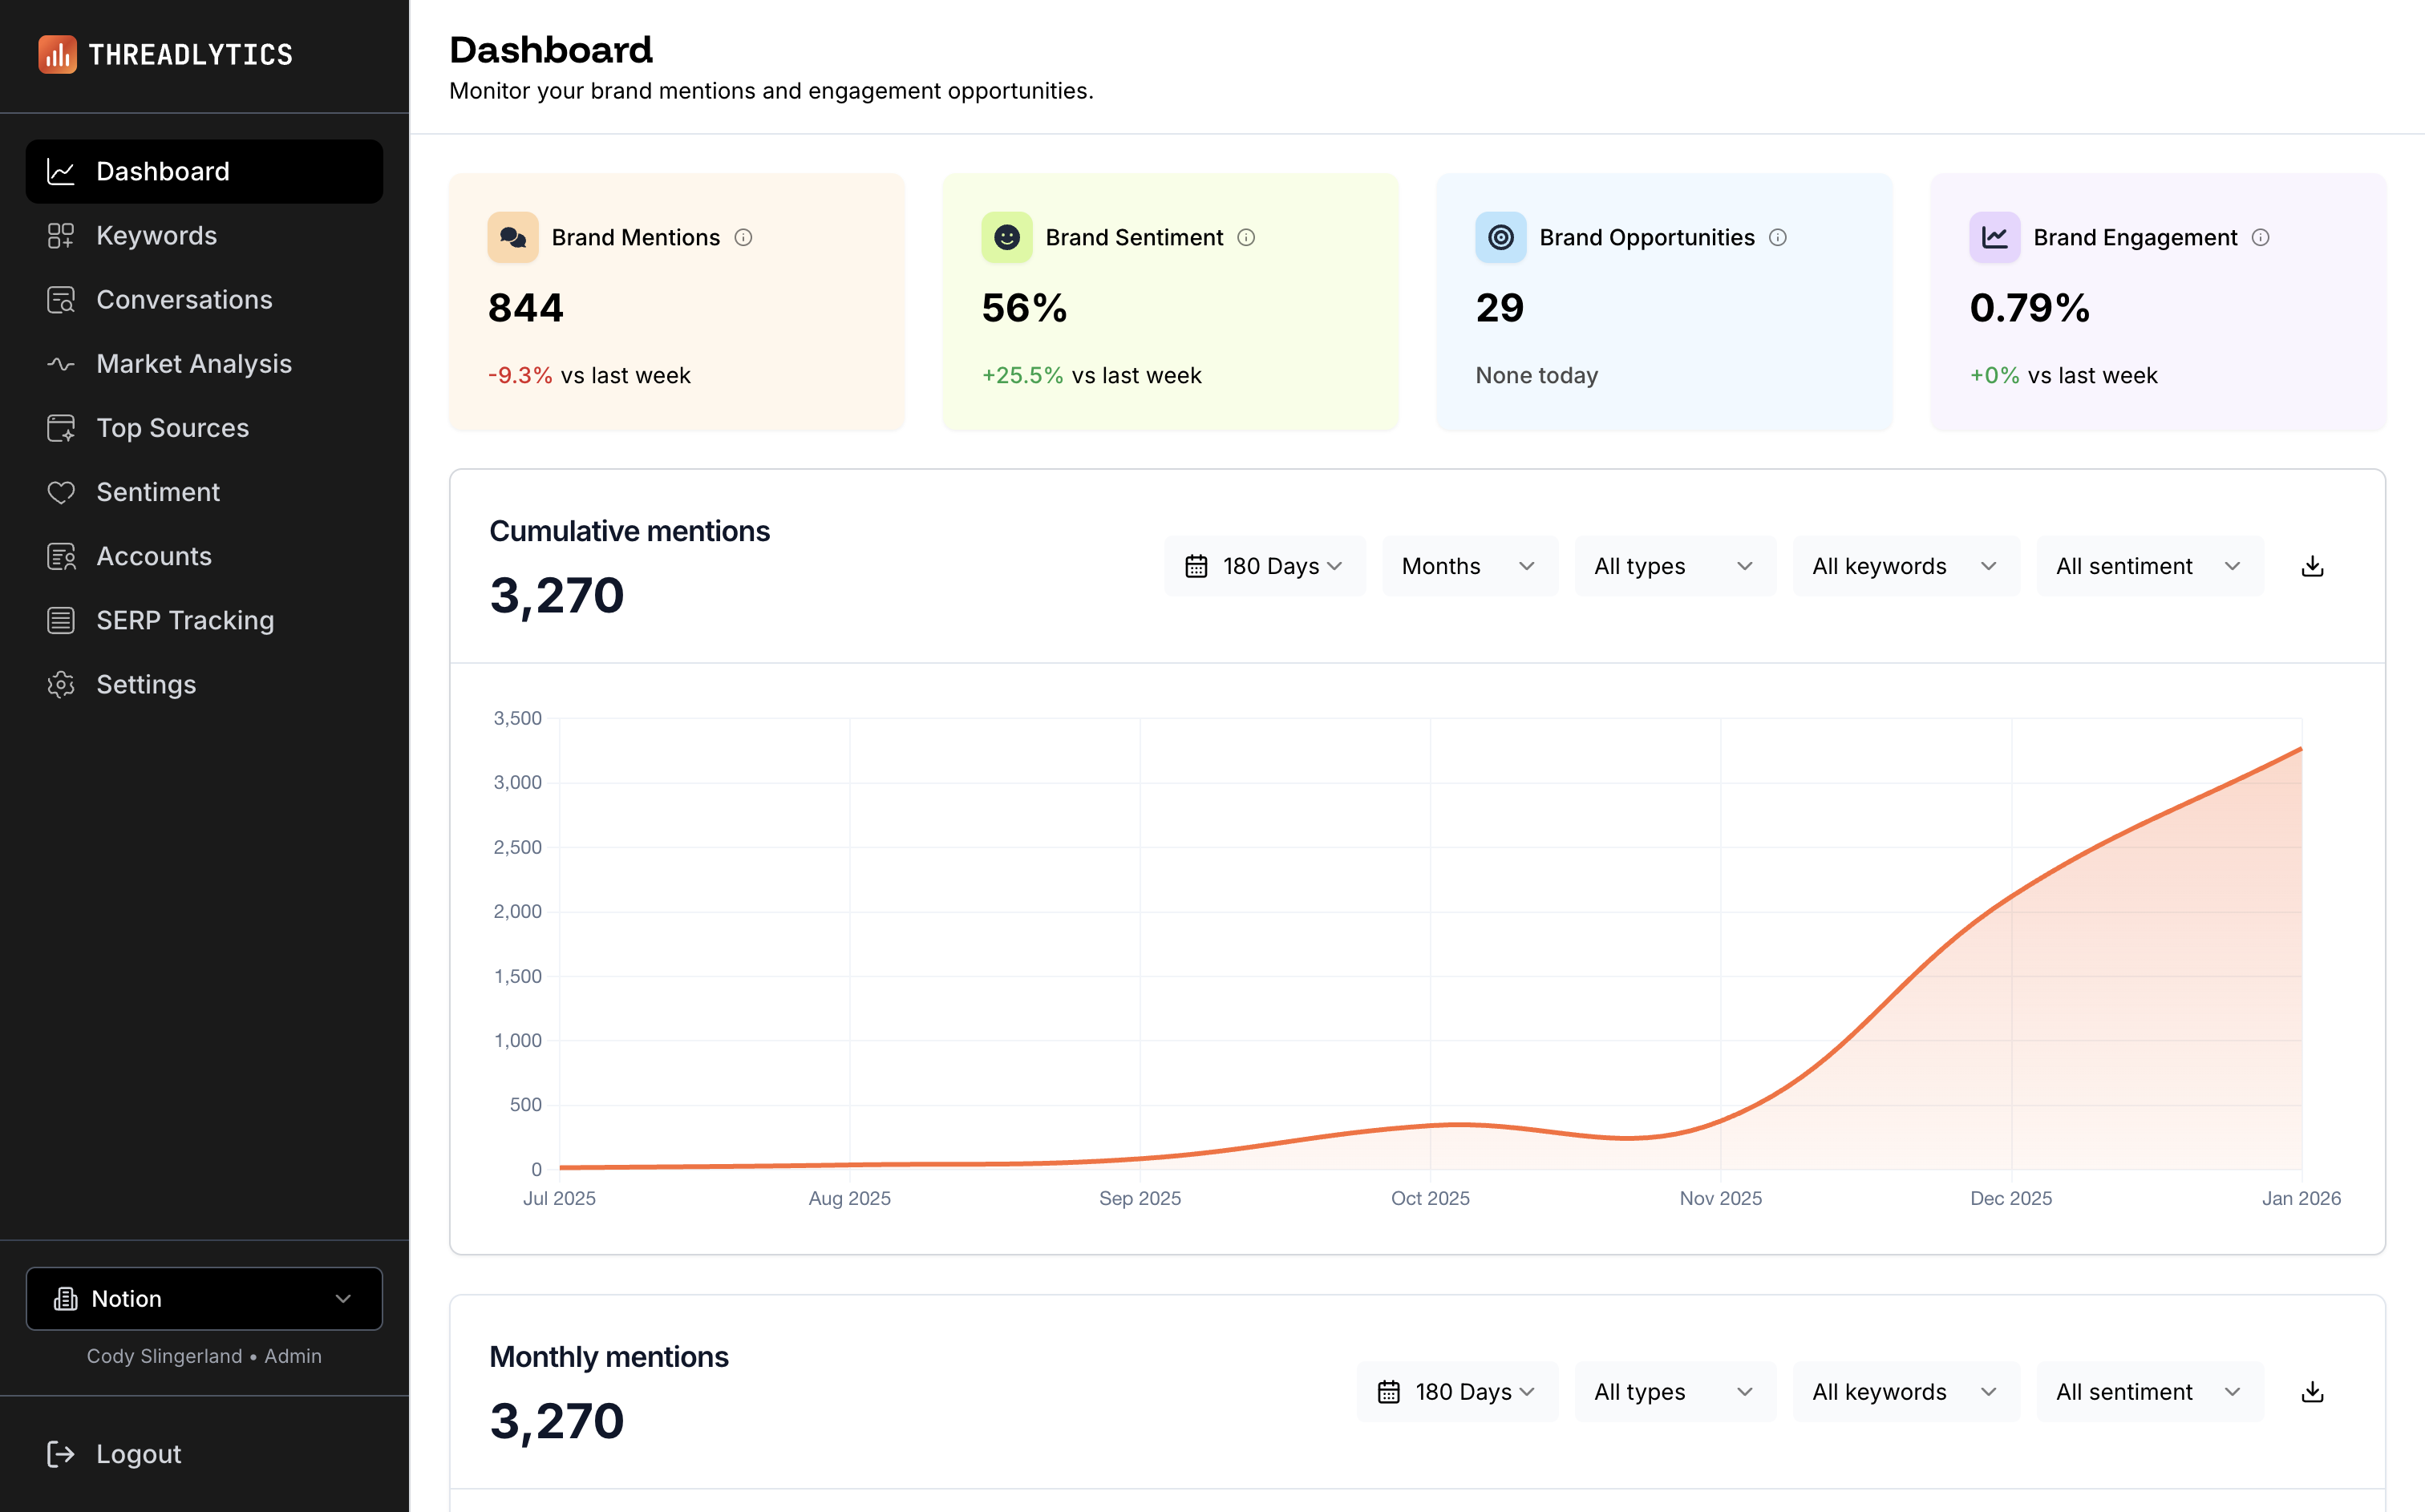Click the Threadlytics logo icon

click(57, 55)
